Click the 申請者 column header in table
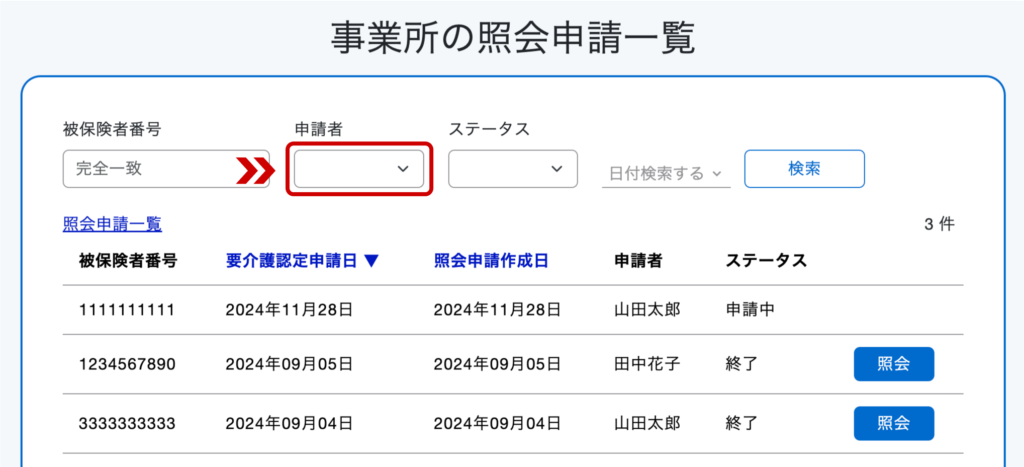Screen dimensions: 1024x467 click(x=638, y=261)
